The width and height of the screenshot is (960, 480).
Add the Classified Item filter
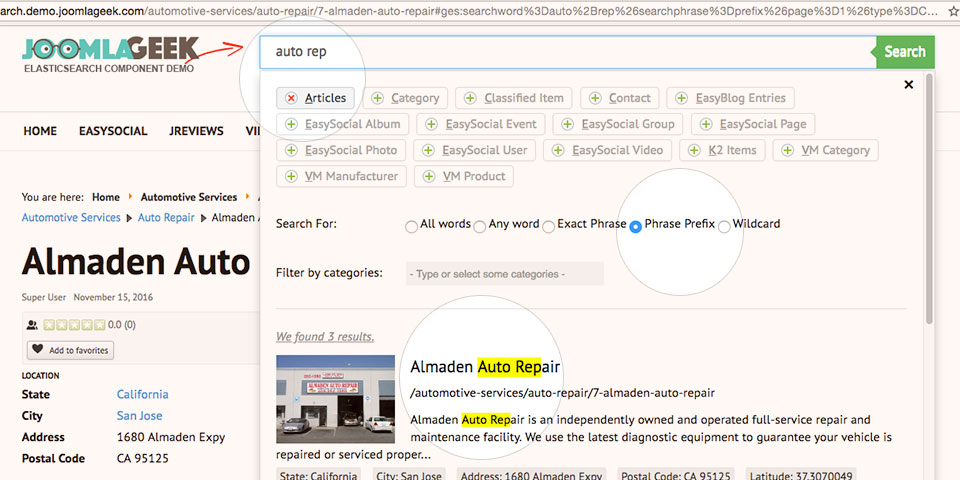(514, 98)
